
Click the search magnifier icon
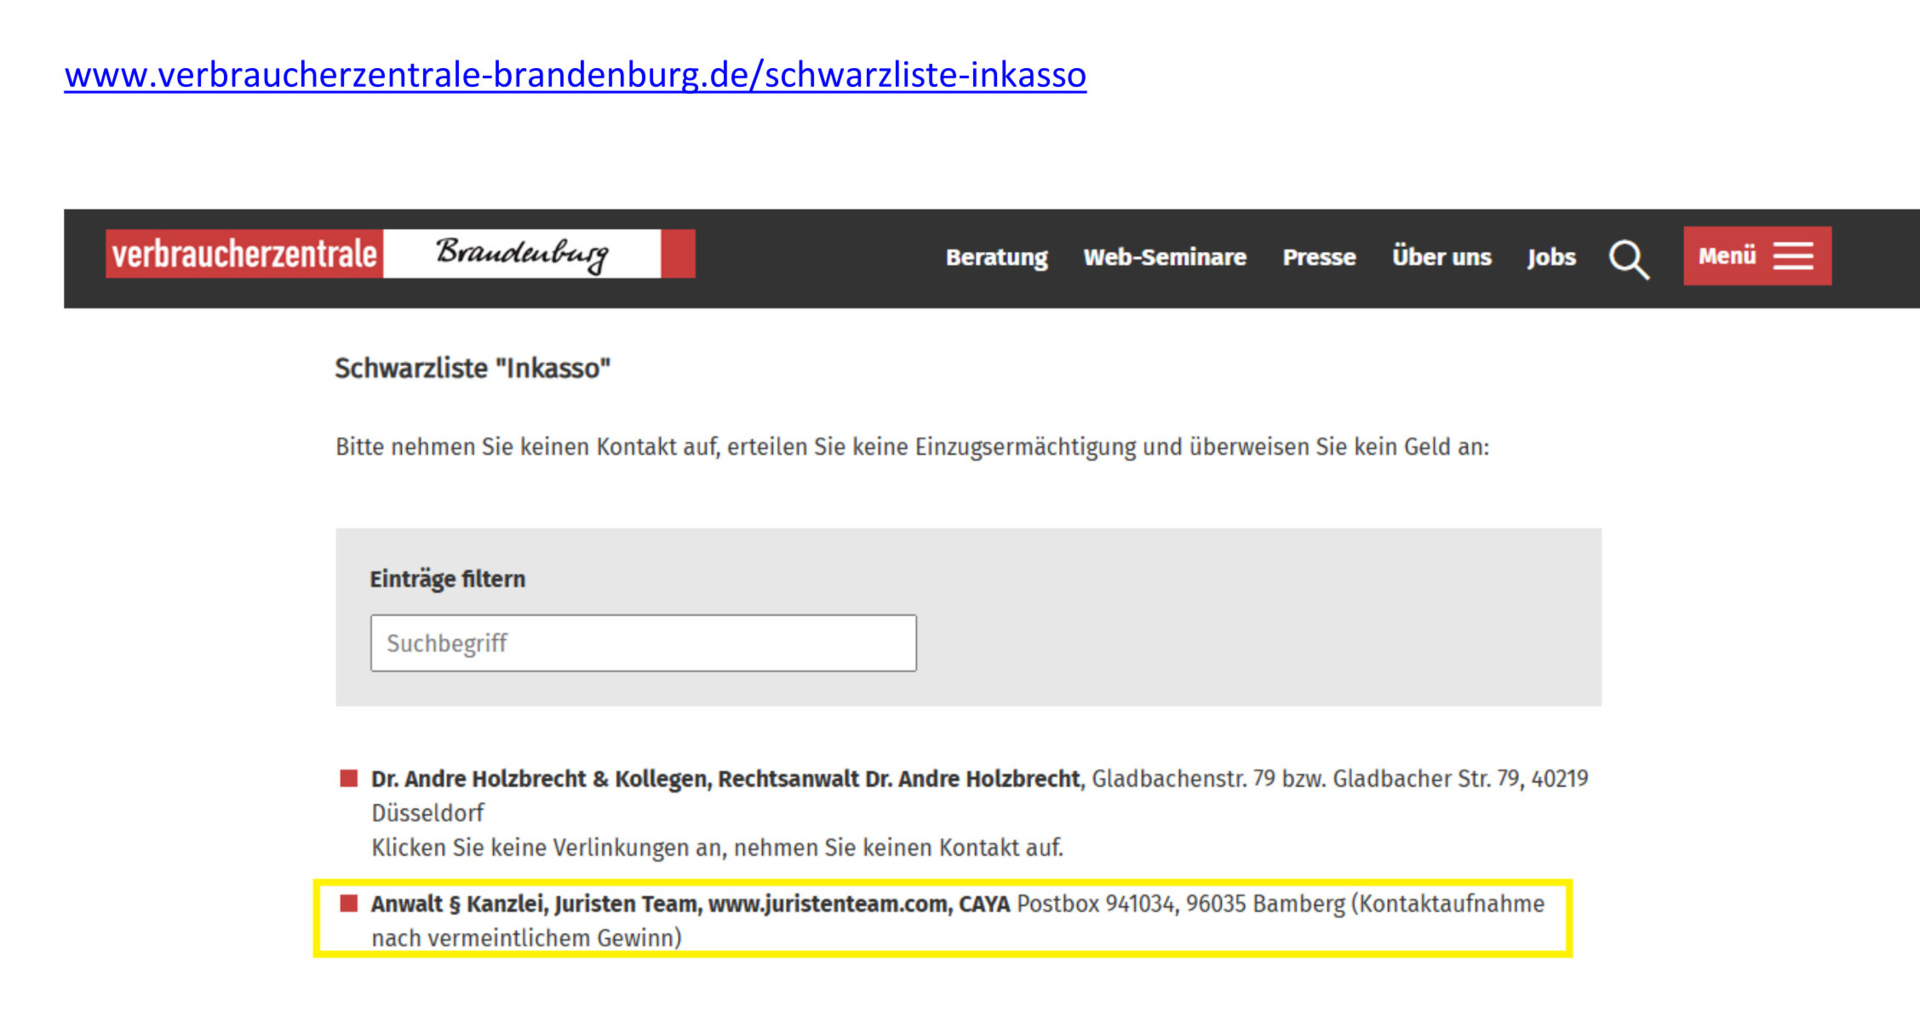tap(1629, 259)
